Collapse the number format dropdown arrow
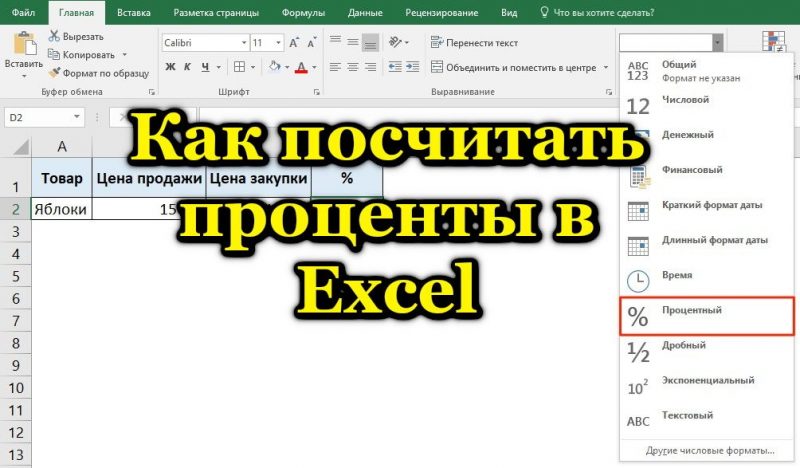The height and width of the screenshot is (468, 800). tap(717, 43)
